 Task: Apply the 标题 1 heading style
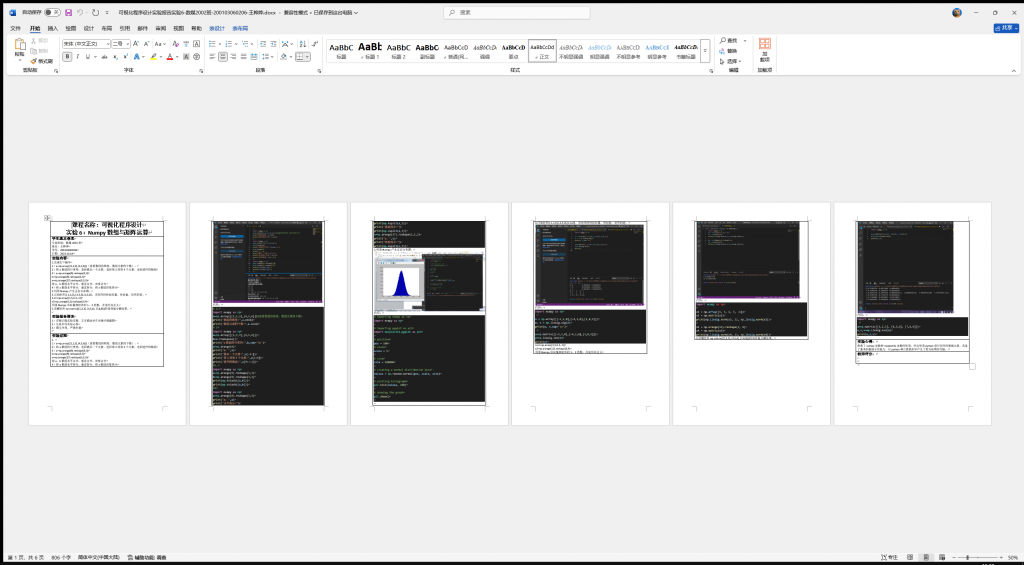(x=370, y=51)
